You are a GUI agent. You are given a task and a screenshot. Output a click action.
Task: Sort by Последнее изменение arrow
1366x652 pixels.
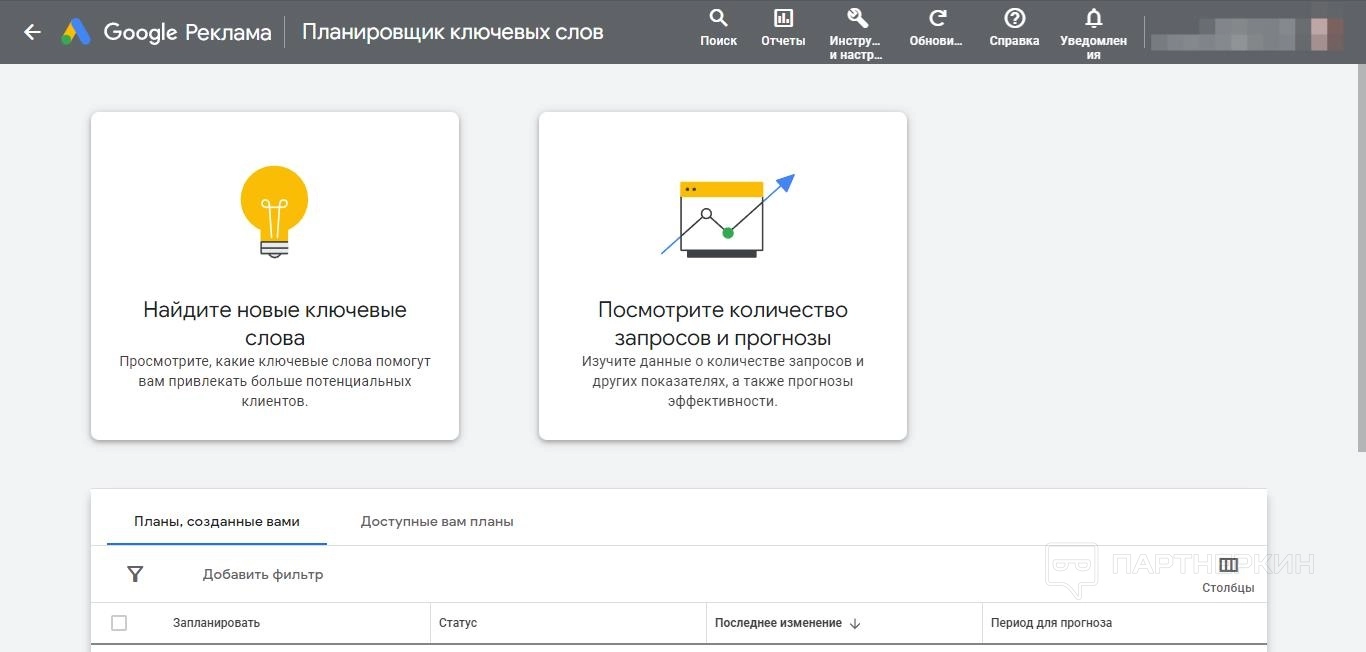point(855,623)
